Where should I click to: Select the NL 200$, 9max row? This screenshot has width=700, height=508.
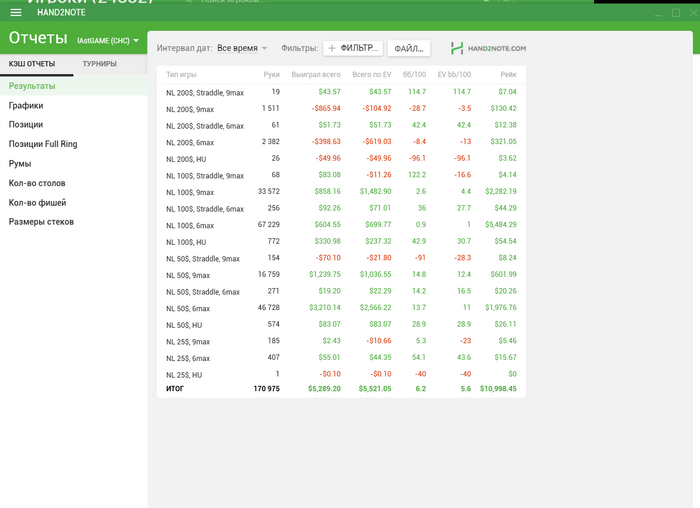tap(341, 108)
